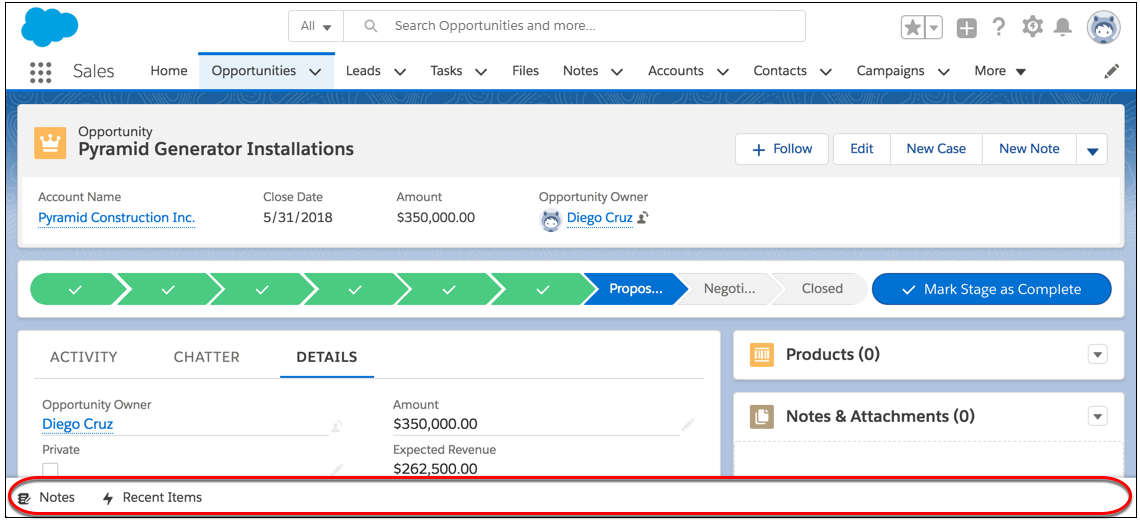Expand the Tasks tab chevron
This screenshot has width=1140, height=526.
[x=481, y=71]
